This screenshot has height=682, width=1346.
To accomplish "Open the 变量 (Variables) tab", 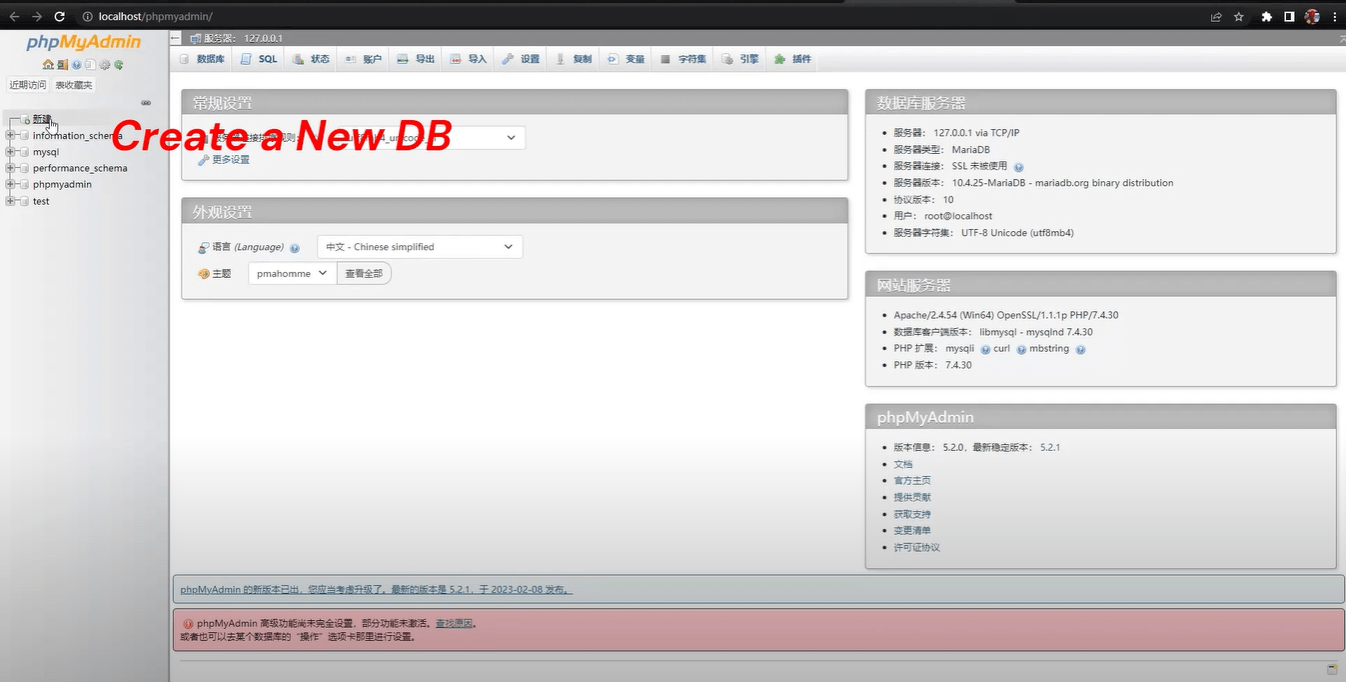I will [626, 59].
